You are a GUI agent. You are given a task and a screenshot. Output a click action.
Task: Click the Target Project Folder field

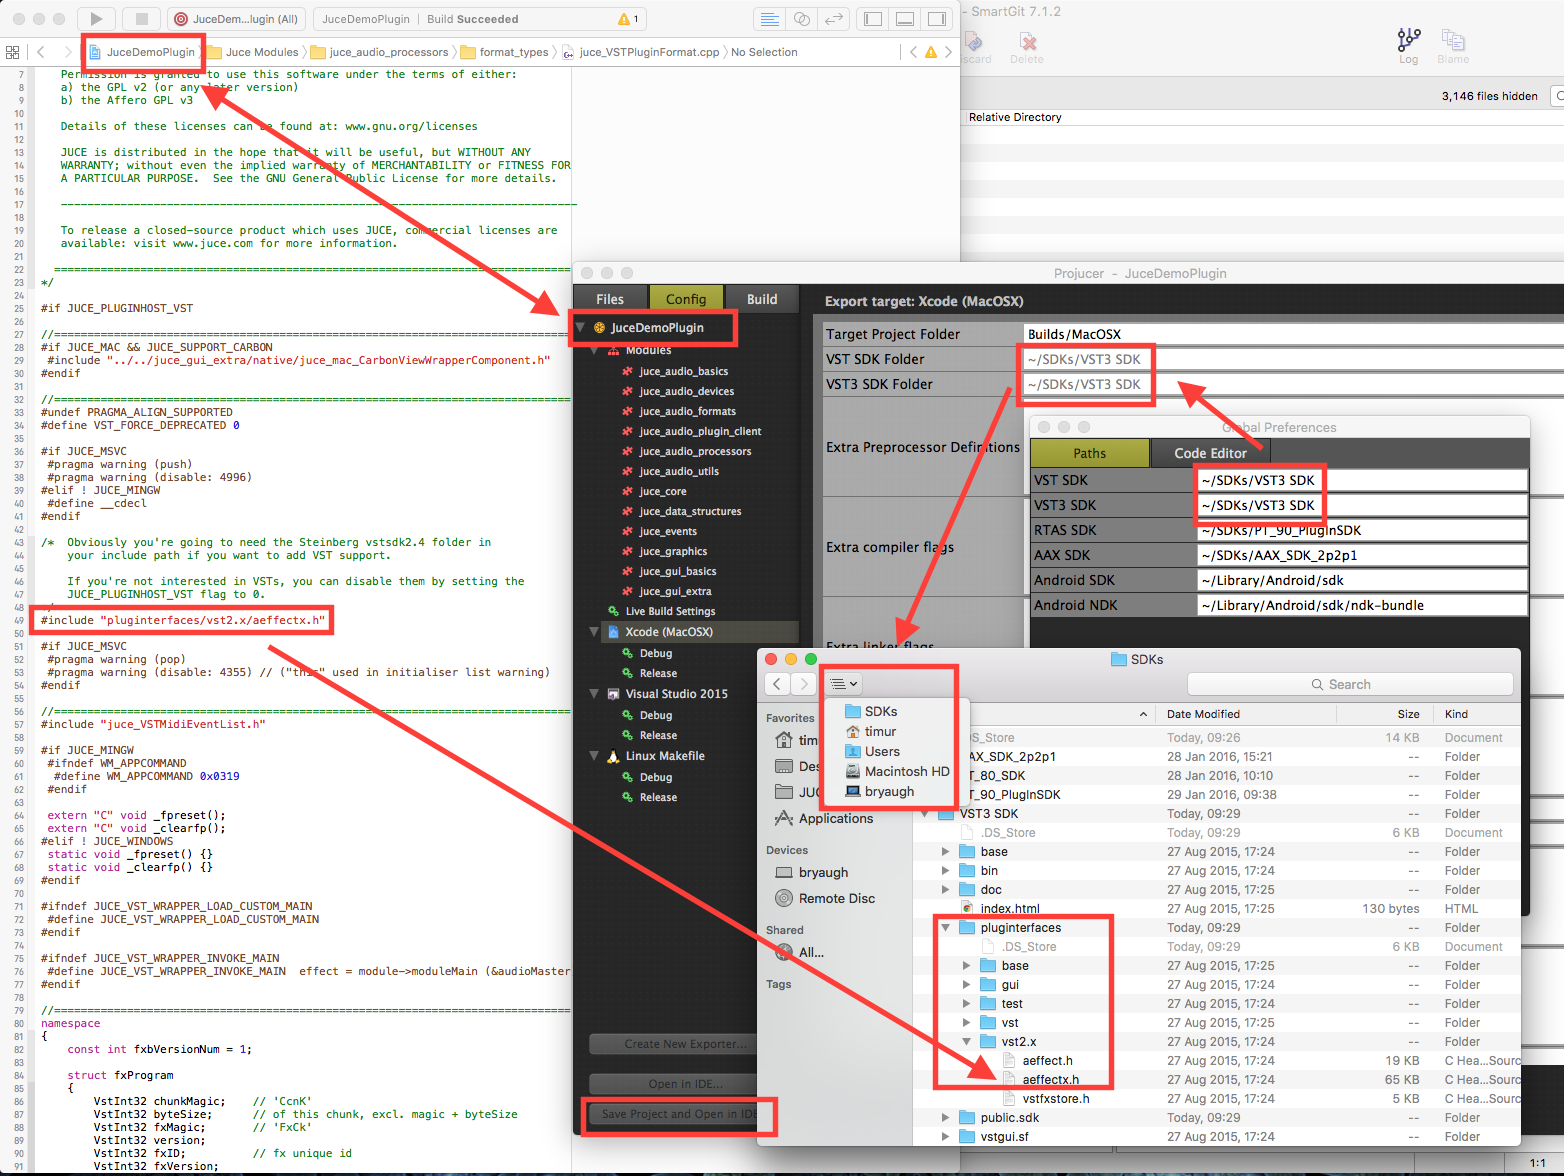[1294, 334]
